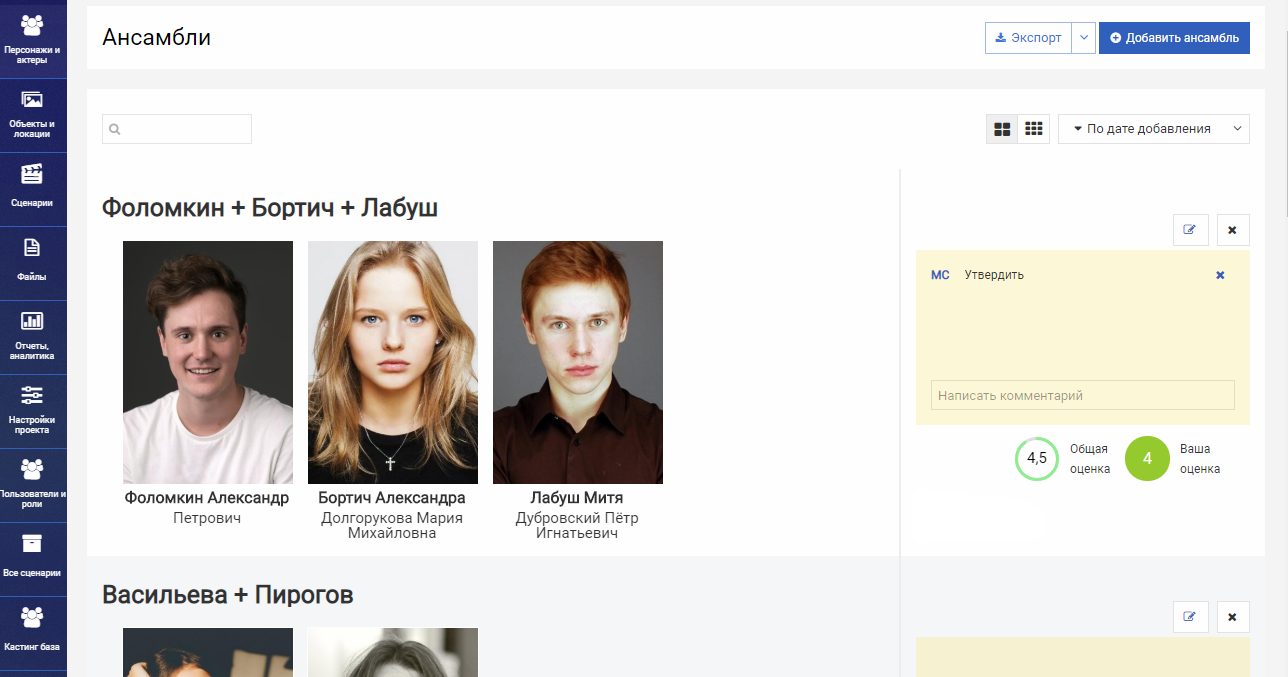Image resolution: width=1288 pixels, height=677 pixels.
Task: Click the Ансамбли page title
Action: pyautogui.click(x=157, y=38)
